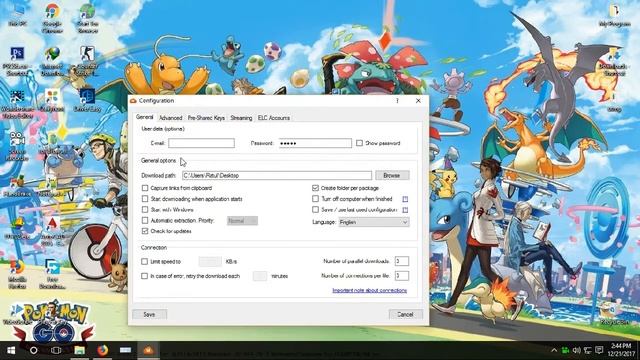Open the extraction Priority dropdown

pos(242,221)
